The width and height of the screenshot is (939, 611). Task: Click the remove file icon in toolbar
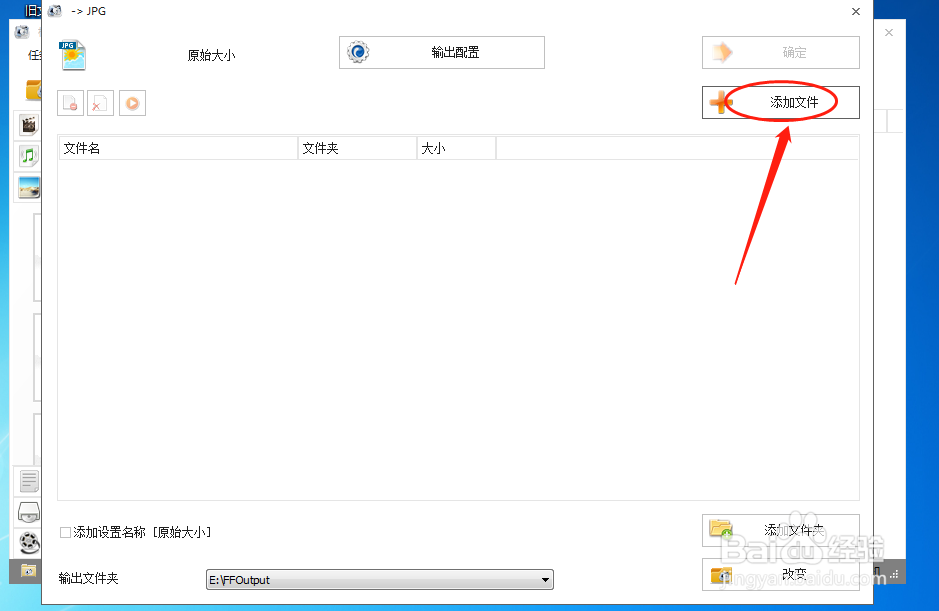point(70,103)
